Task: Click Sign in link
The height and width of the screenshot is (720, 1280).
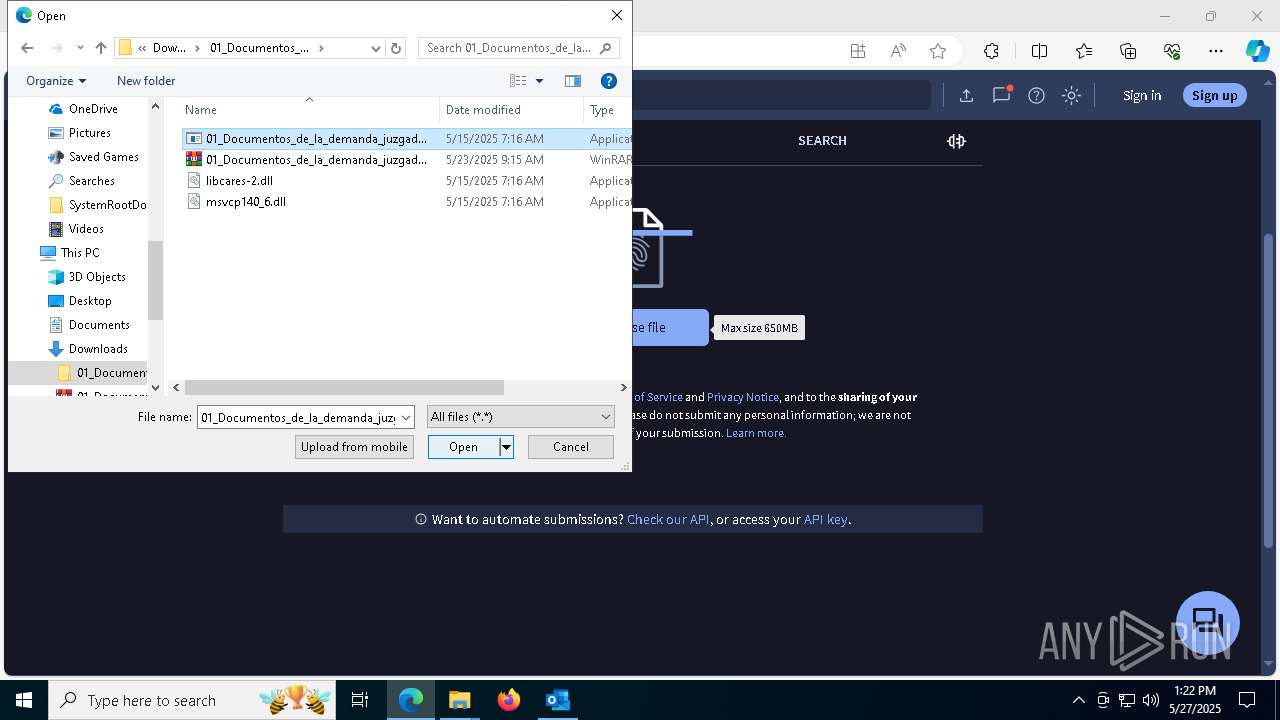Action: 1142,95
